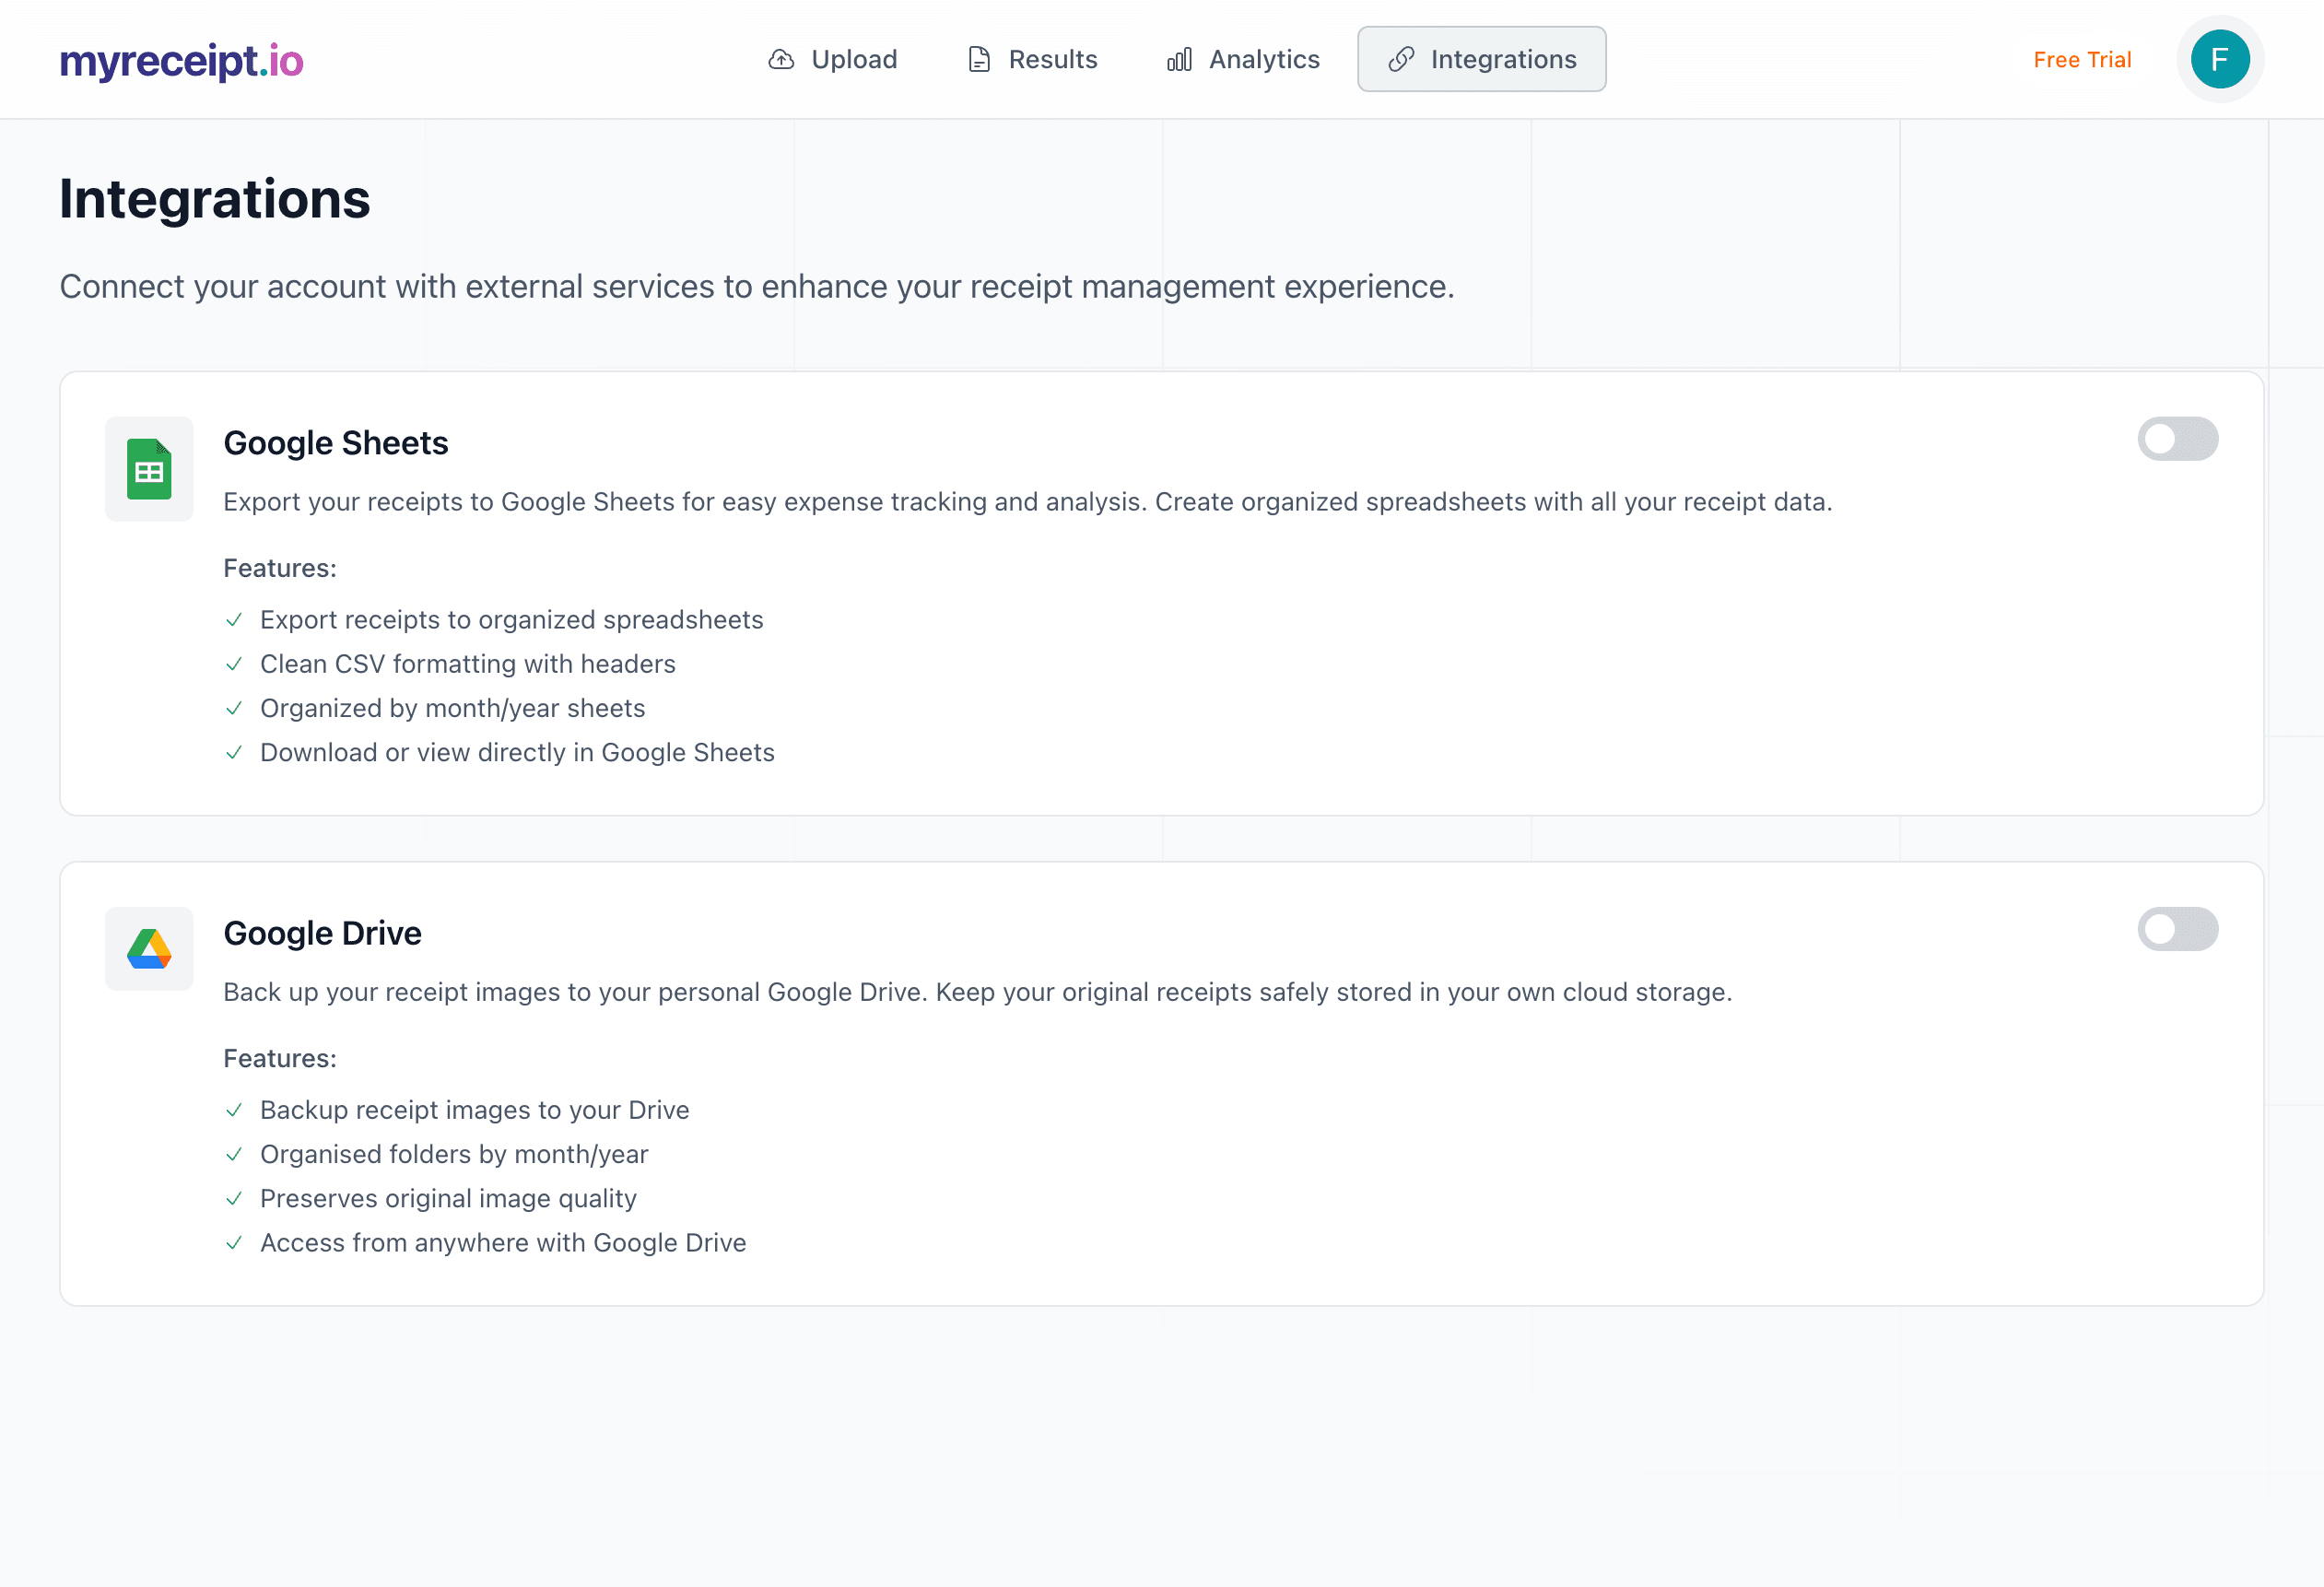The height and width of the screenshot is (1587, 2324).
Task: Enable the Google Drive integration toggle
Action: point(2178,929)
